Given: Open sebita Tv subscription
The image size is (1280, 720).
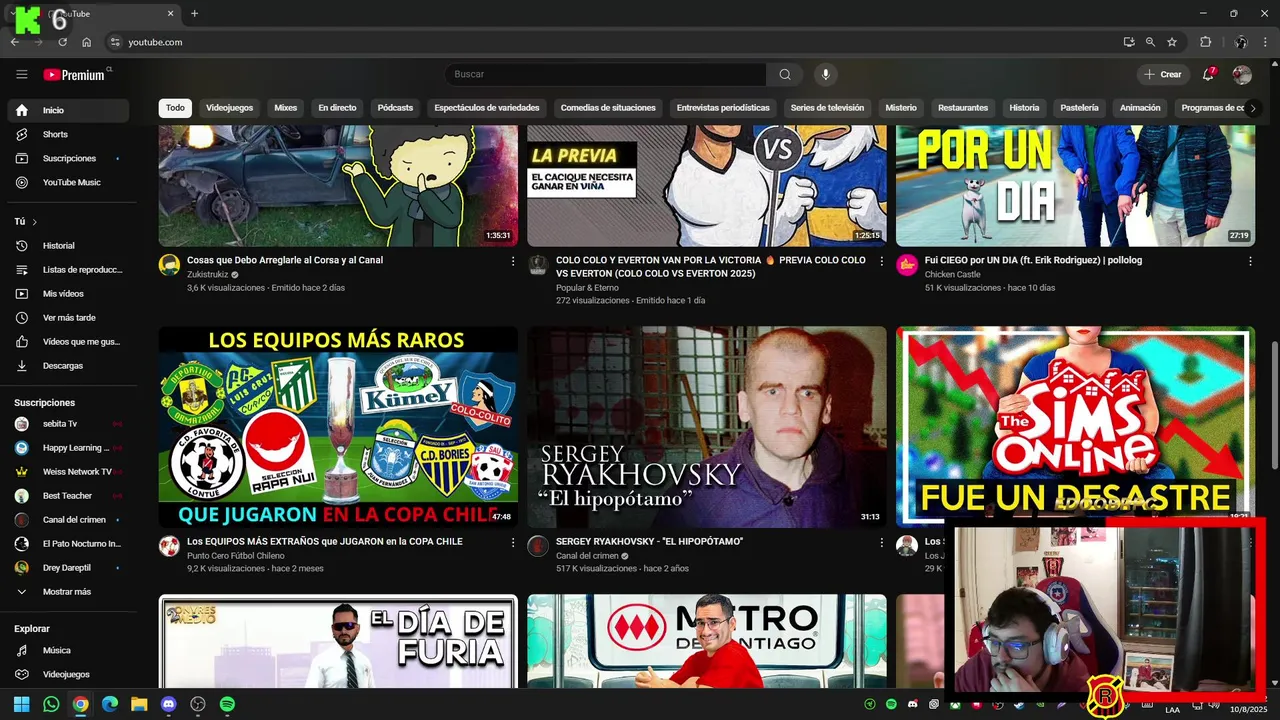Looking at the screenshot, I should [x=68, y=423].
